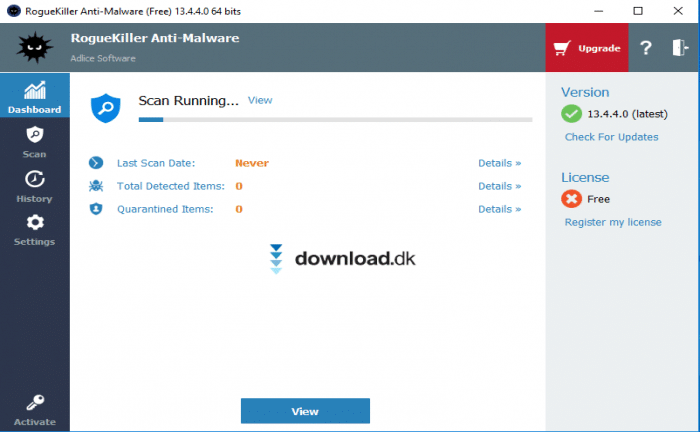Click the green checkmark version icon

(x=571, y=114)
